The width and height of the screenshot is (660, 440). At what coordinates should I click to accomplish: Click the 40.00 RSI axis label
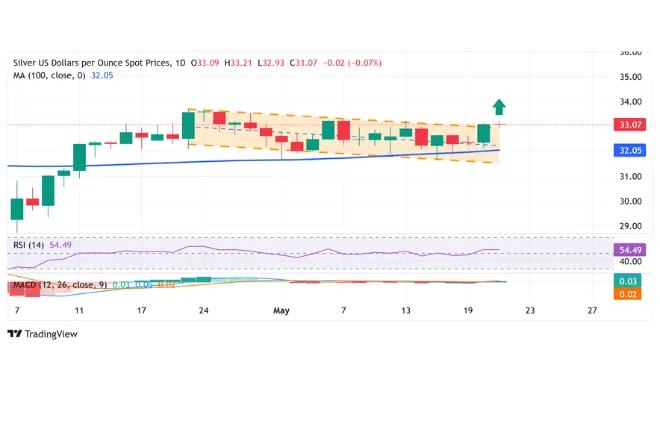point(631,261)
